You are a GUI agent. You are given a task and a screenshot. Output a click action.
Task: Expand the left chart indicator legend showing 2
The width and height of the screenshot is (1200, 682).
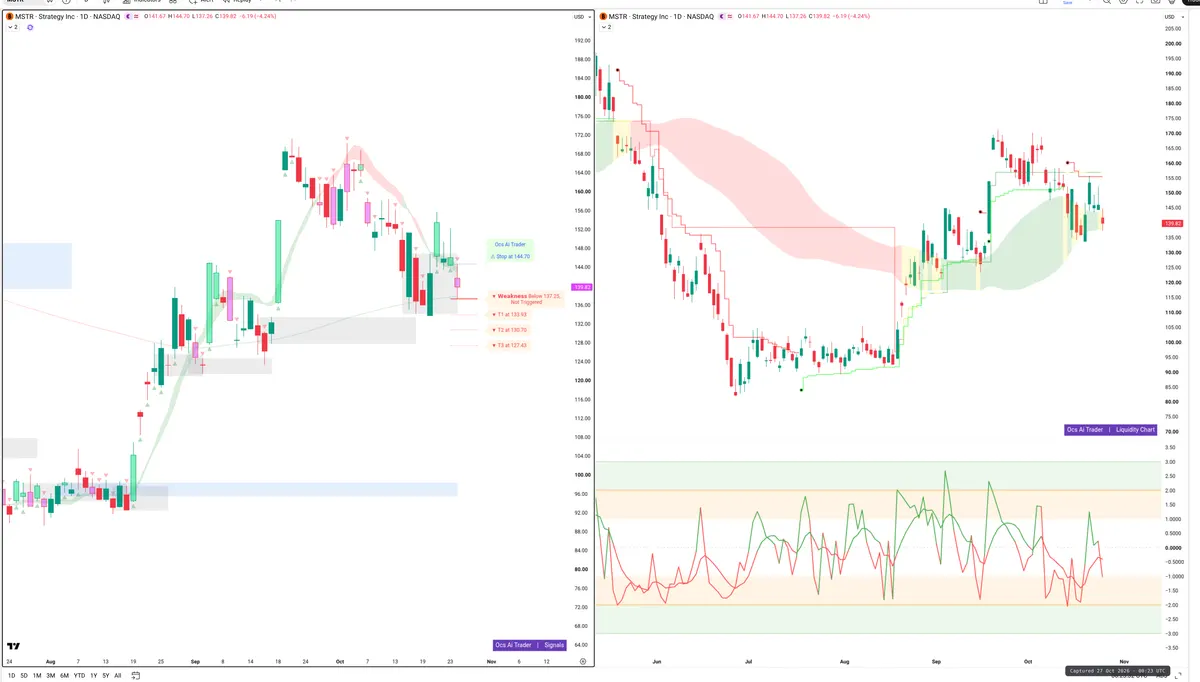[13, 27]
